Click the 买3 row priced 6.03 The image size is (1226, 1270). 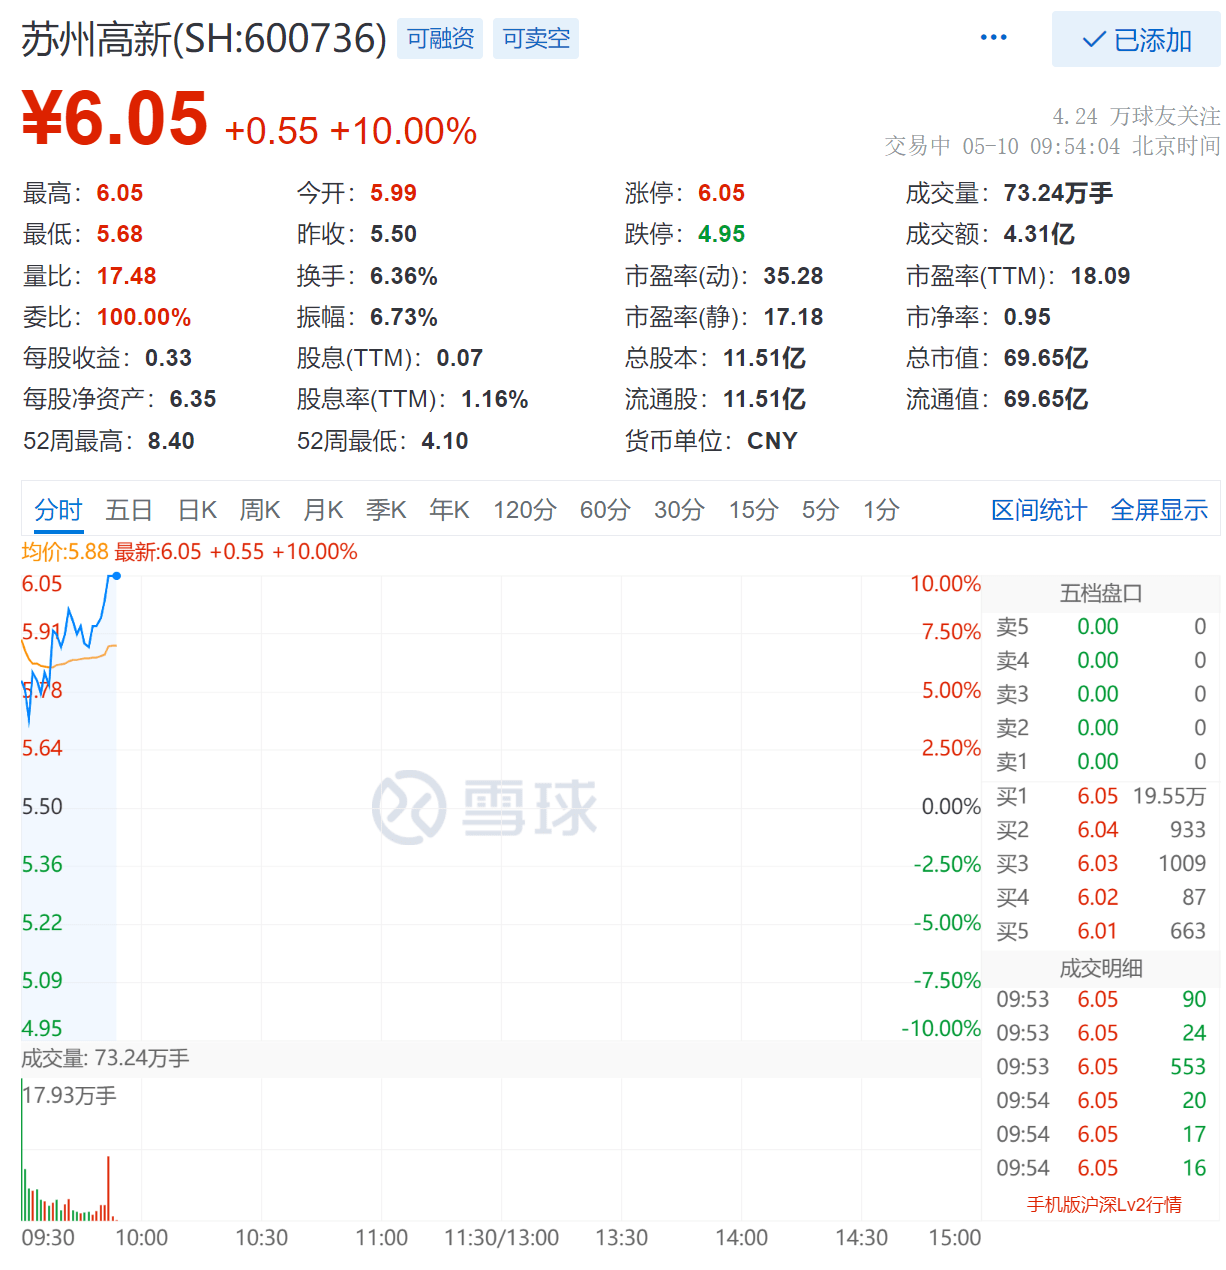click(1101, 863)
